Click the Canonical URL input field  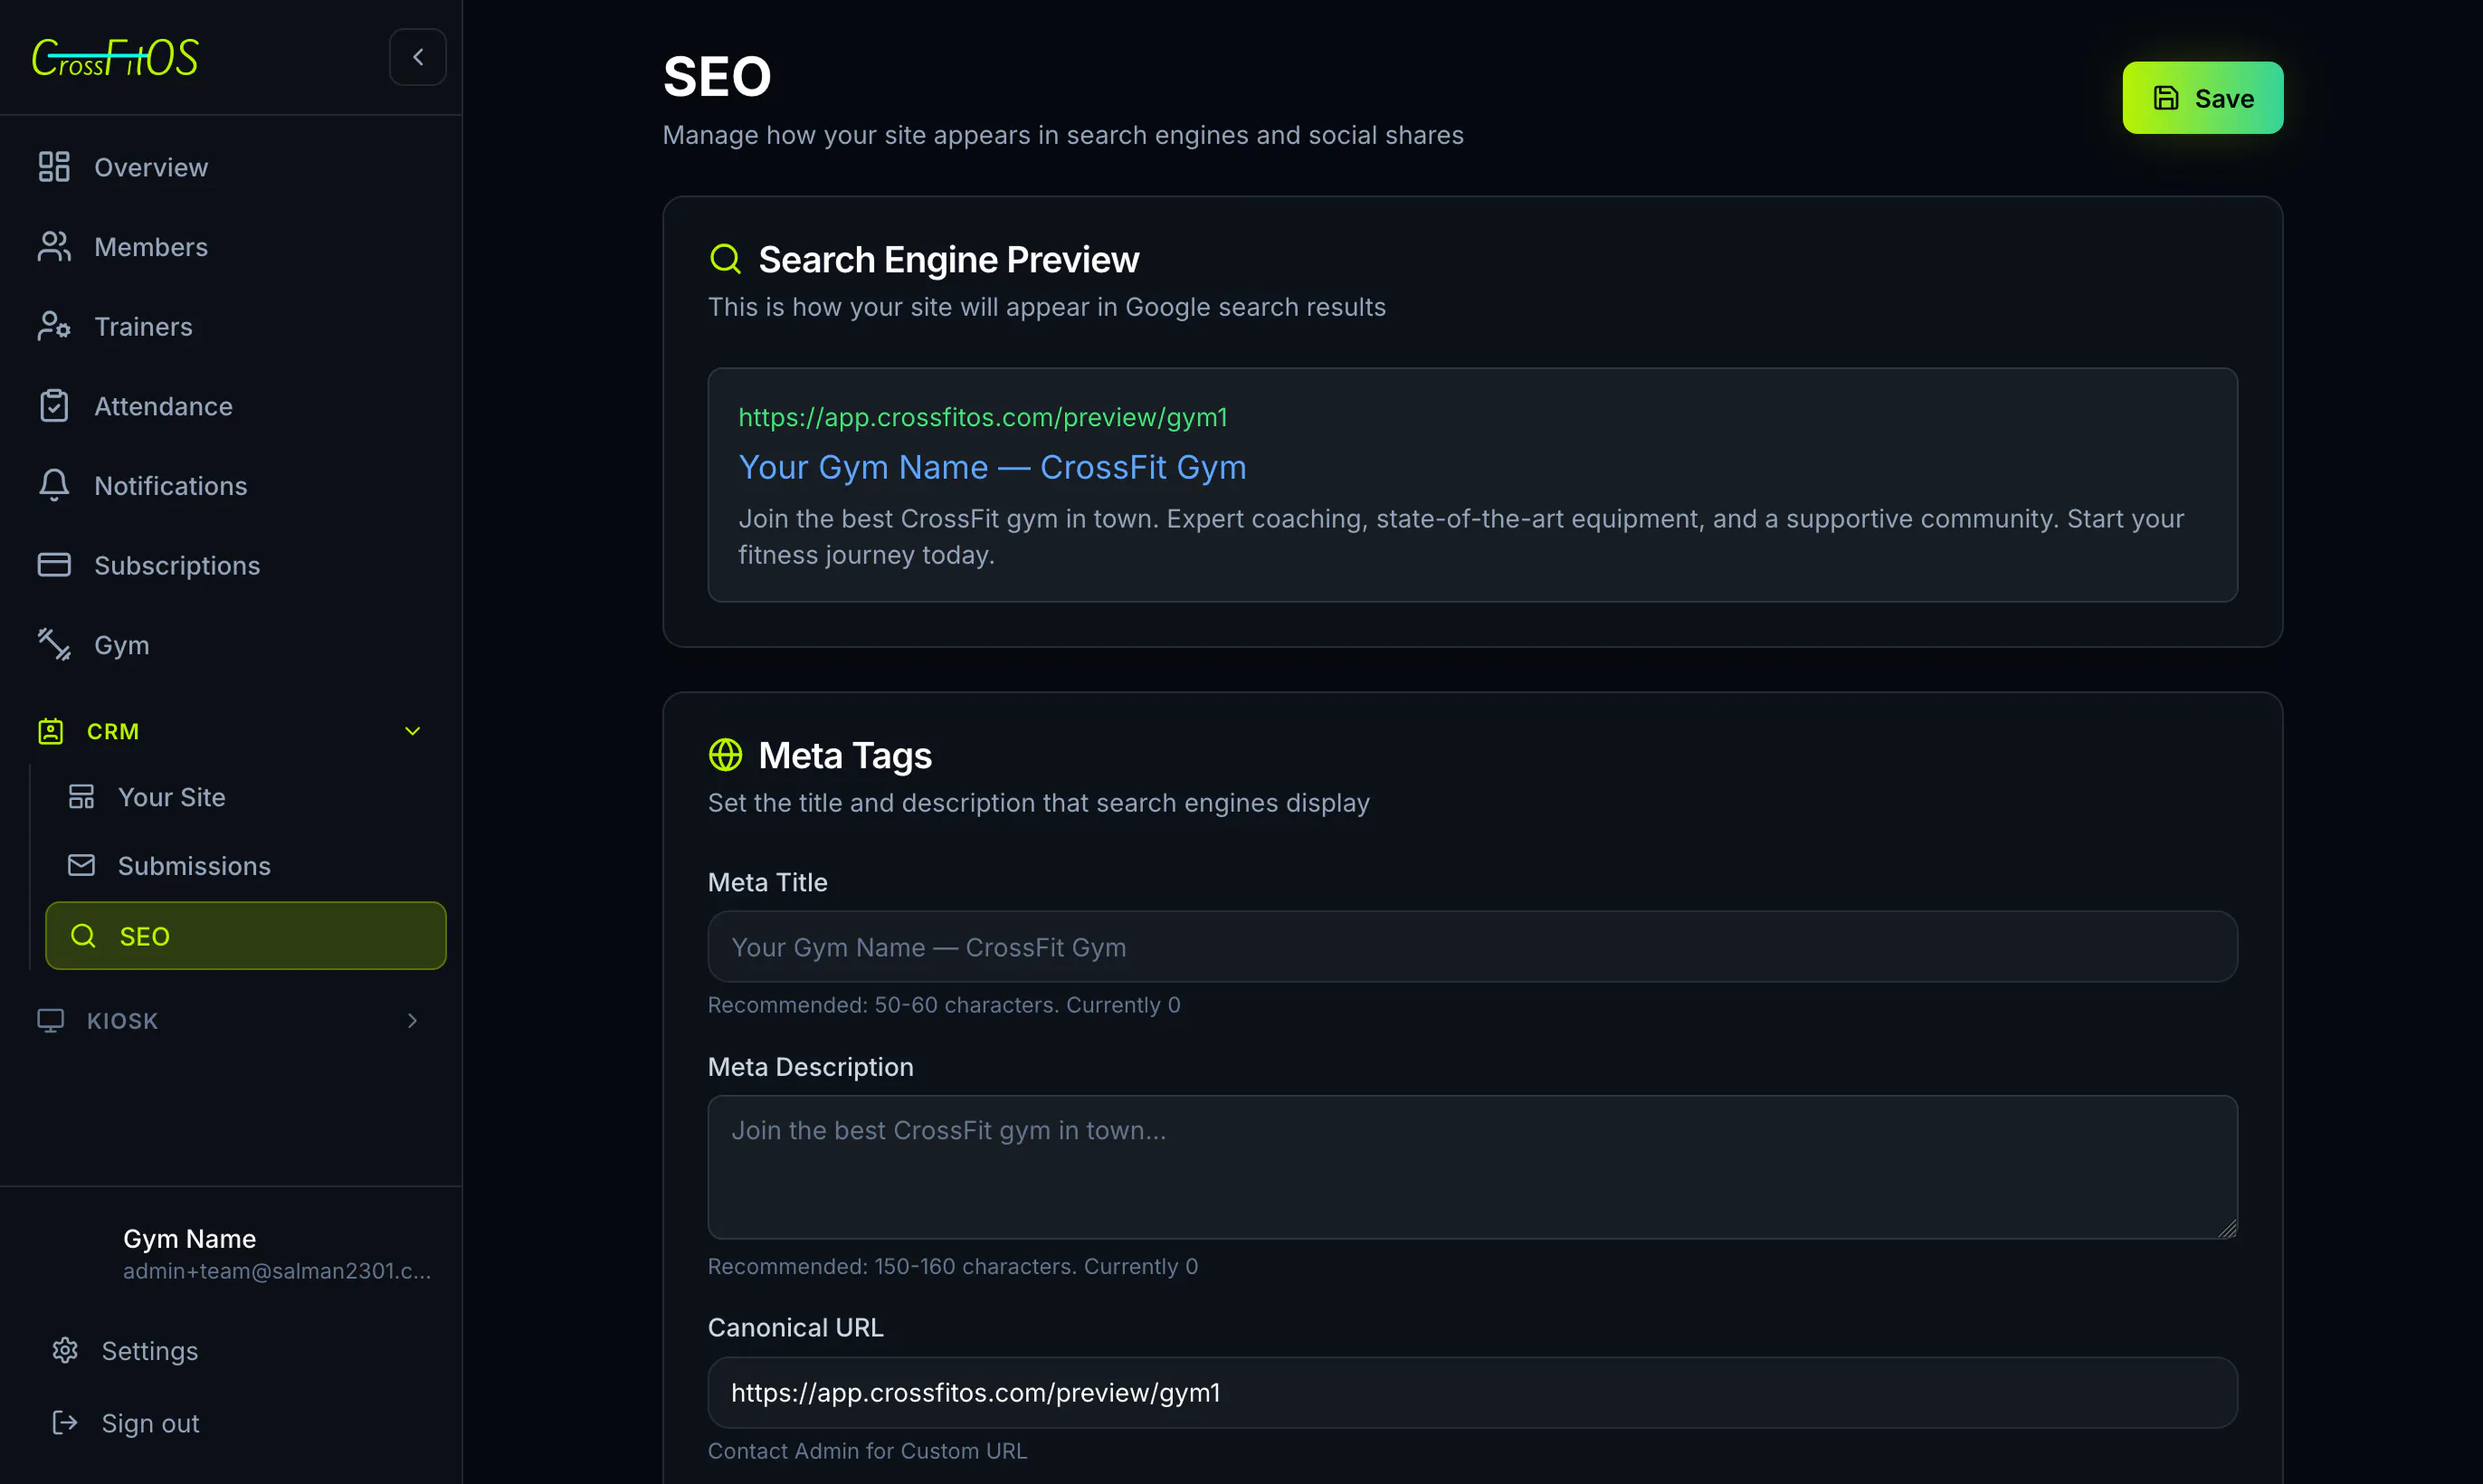click(x=1472, y=1392)
